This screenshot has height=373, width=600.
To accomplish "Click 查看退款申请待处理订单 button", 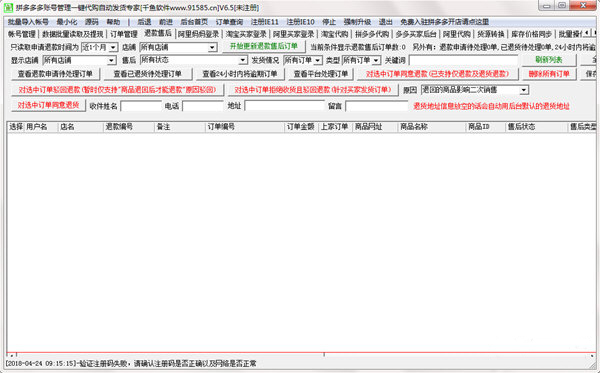I will coord(55,74).
